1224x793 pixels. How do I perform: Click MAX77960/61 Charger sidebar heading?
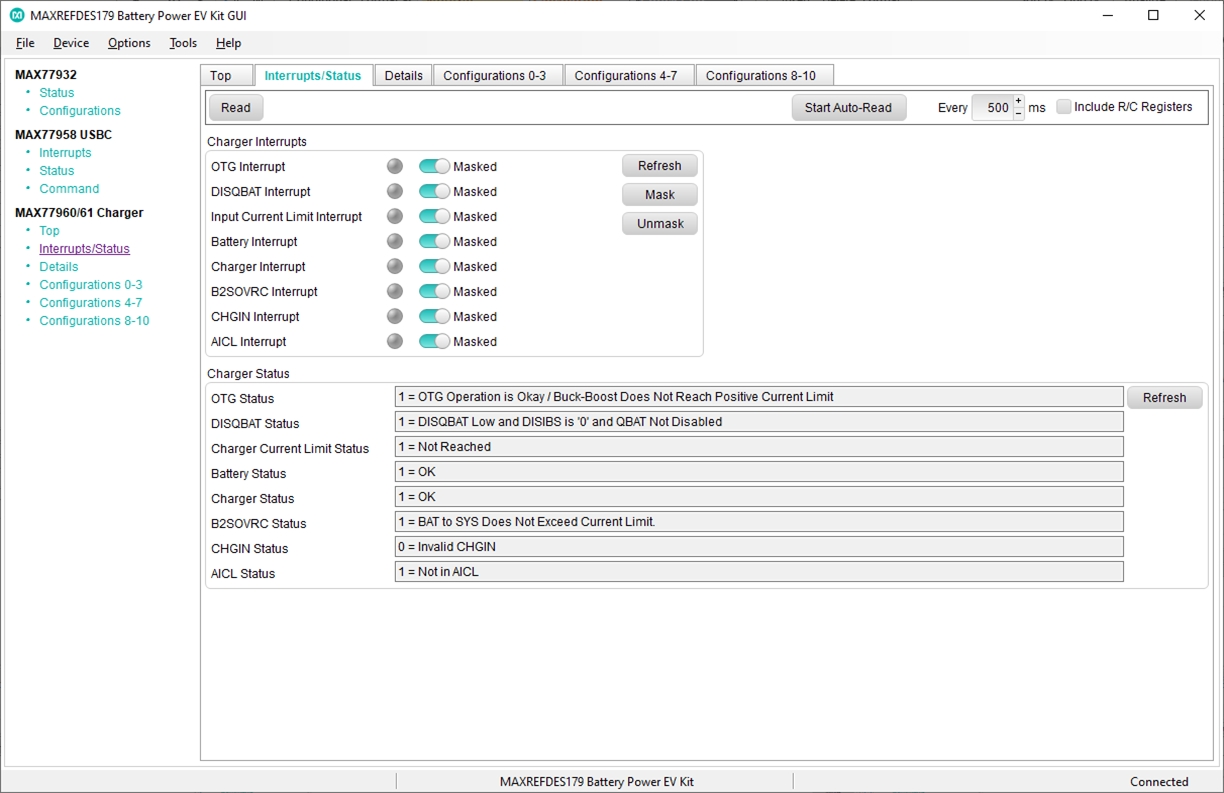(x=79, y=213)
